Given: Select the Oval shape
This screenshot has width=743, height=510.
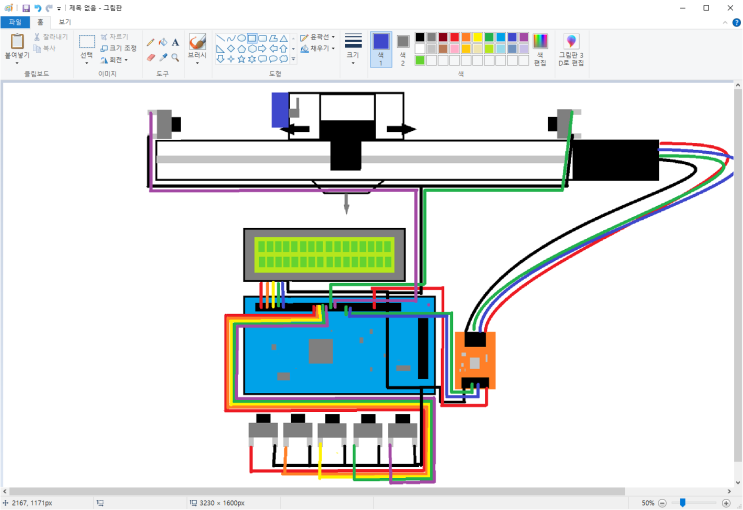Looking at the screenshot, I should [x=241, y=38].
